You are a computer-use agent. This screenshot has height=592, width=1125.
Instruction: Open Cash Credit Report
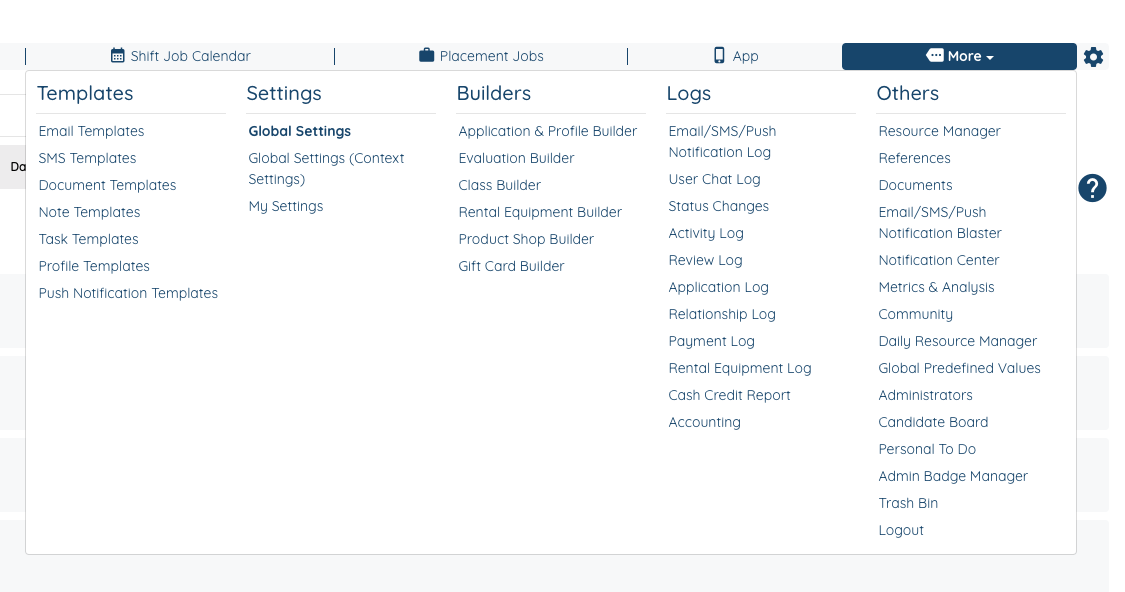pos(730,395)
